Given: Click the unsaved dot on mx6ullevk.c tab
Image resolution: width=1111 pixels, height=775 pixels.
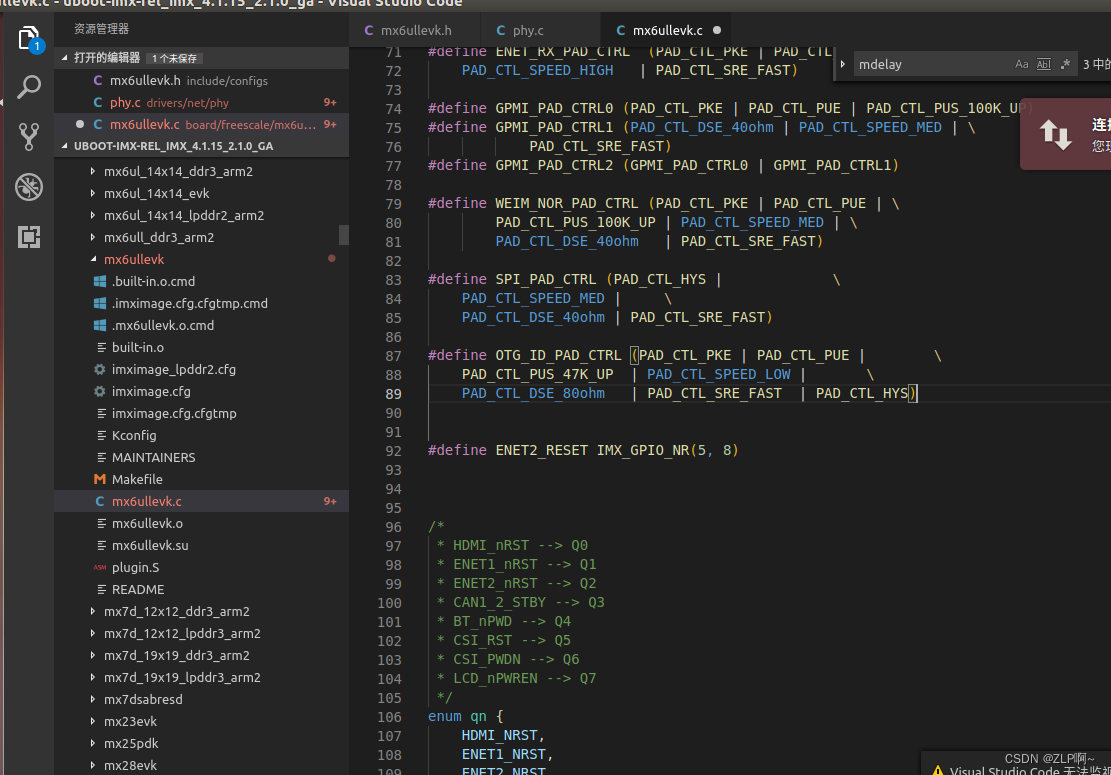Looking at the screenshot, I should point(717,30).
